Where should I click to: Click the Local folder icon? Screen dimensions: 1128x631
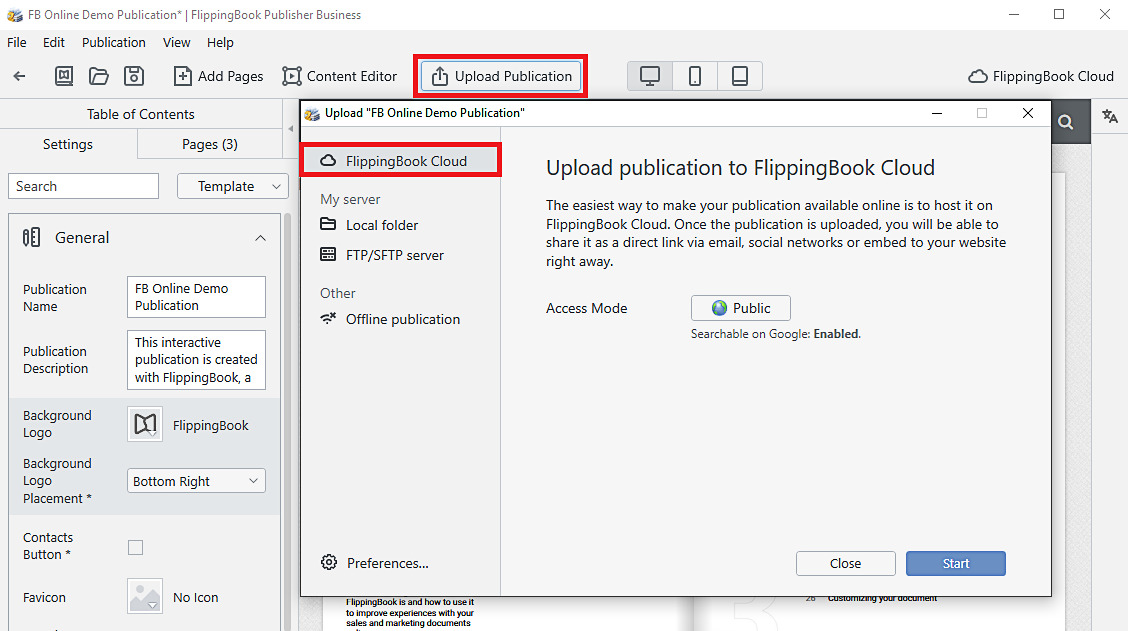pyautogui.click(x=328, y=224)
